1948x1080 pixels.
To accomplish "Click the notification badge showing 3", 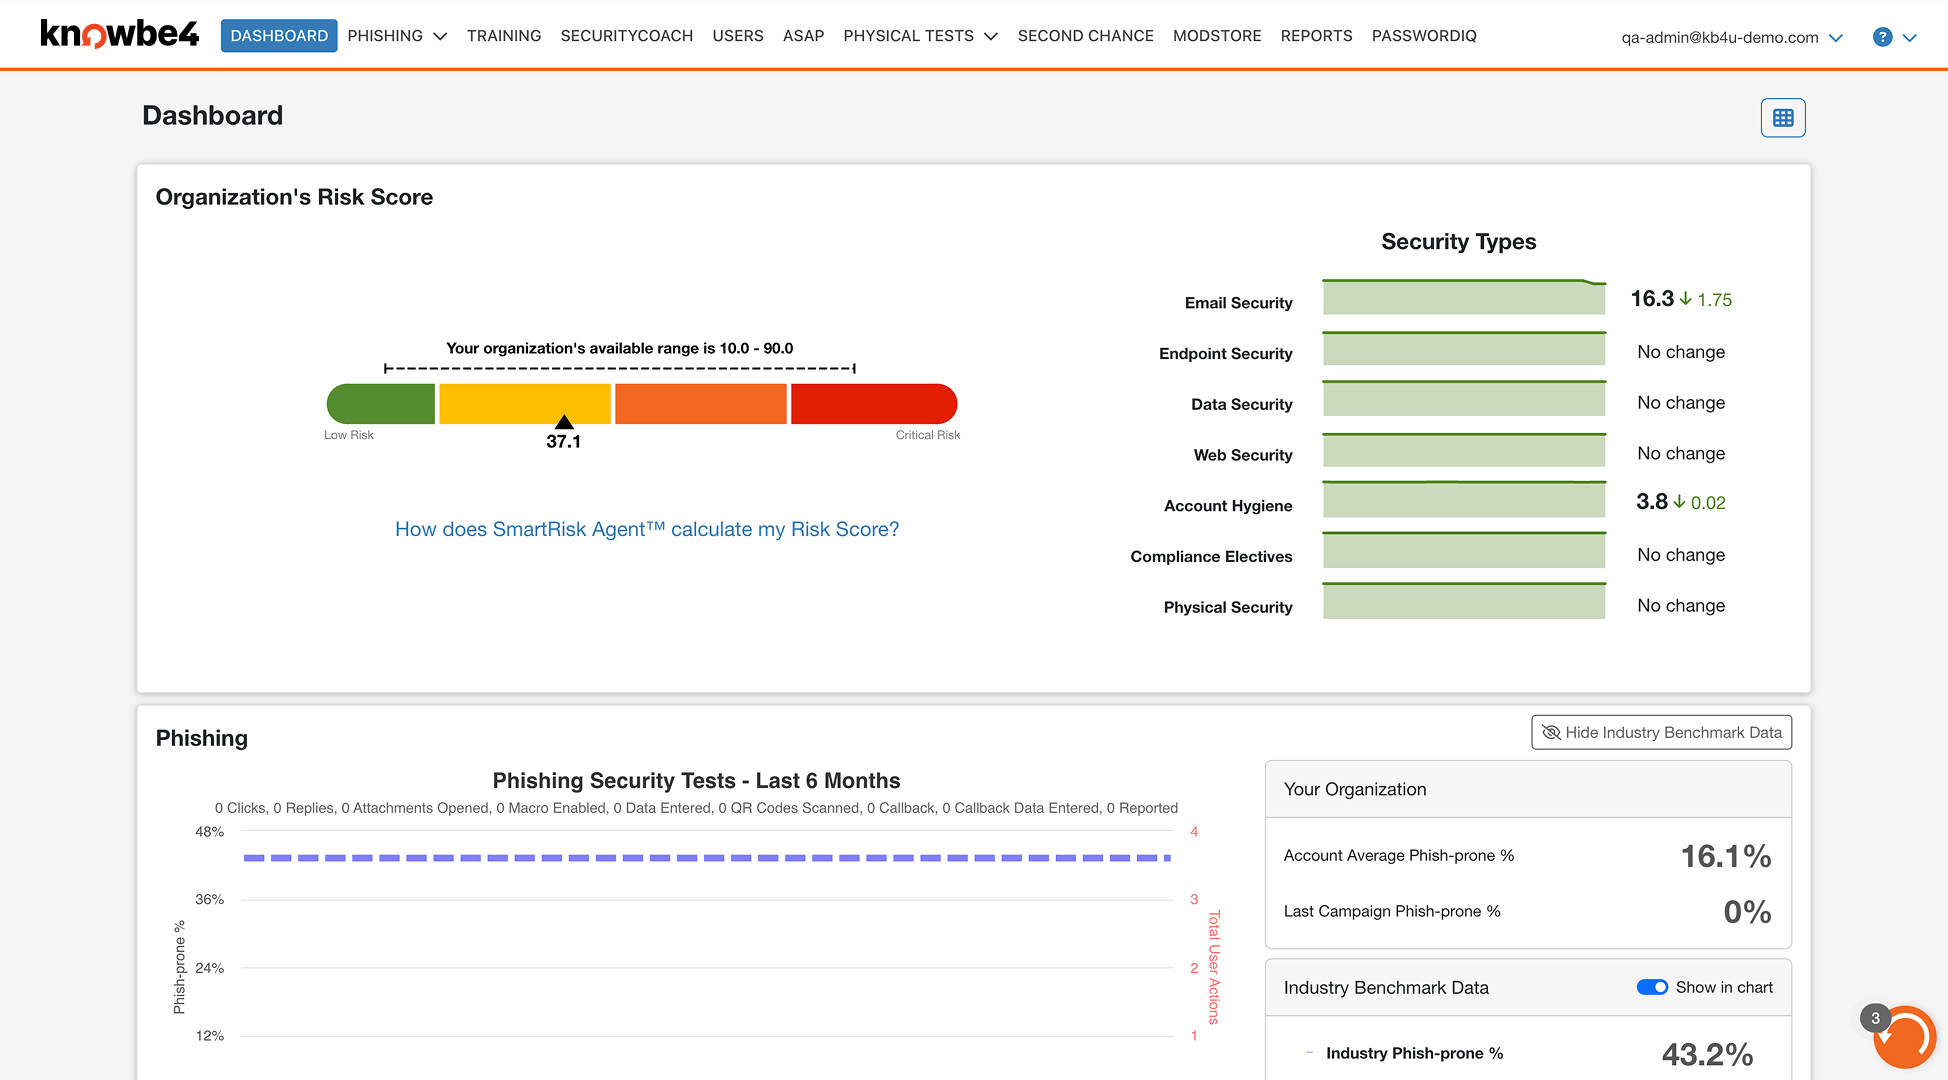I will 1875,1018.
